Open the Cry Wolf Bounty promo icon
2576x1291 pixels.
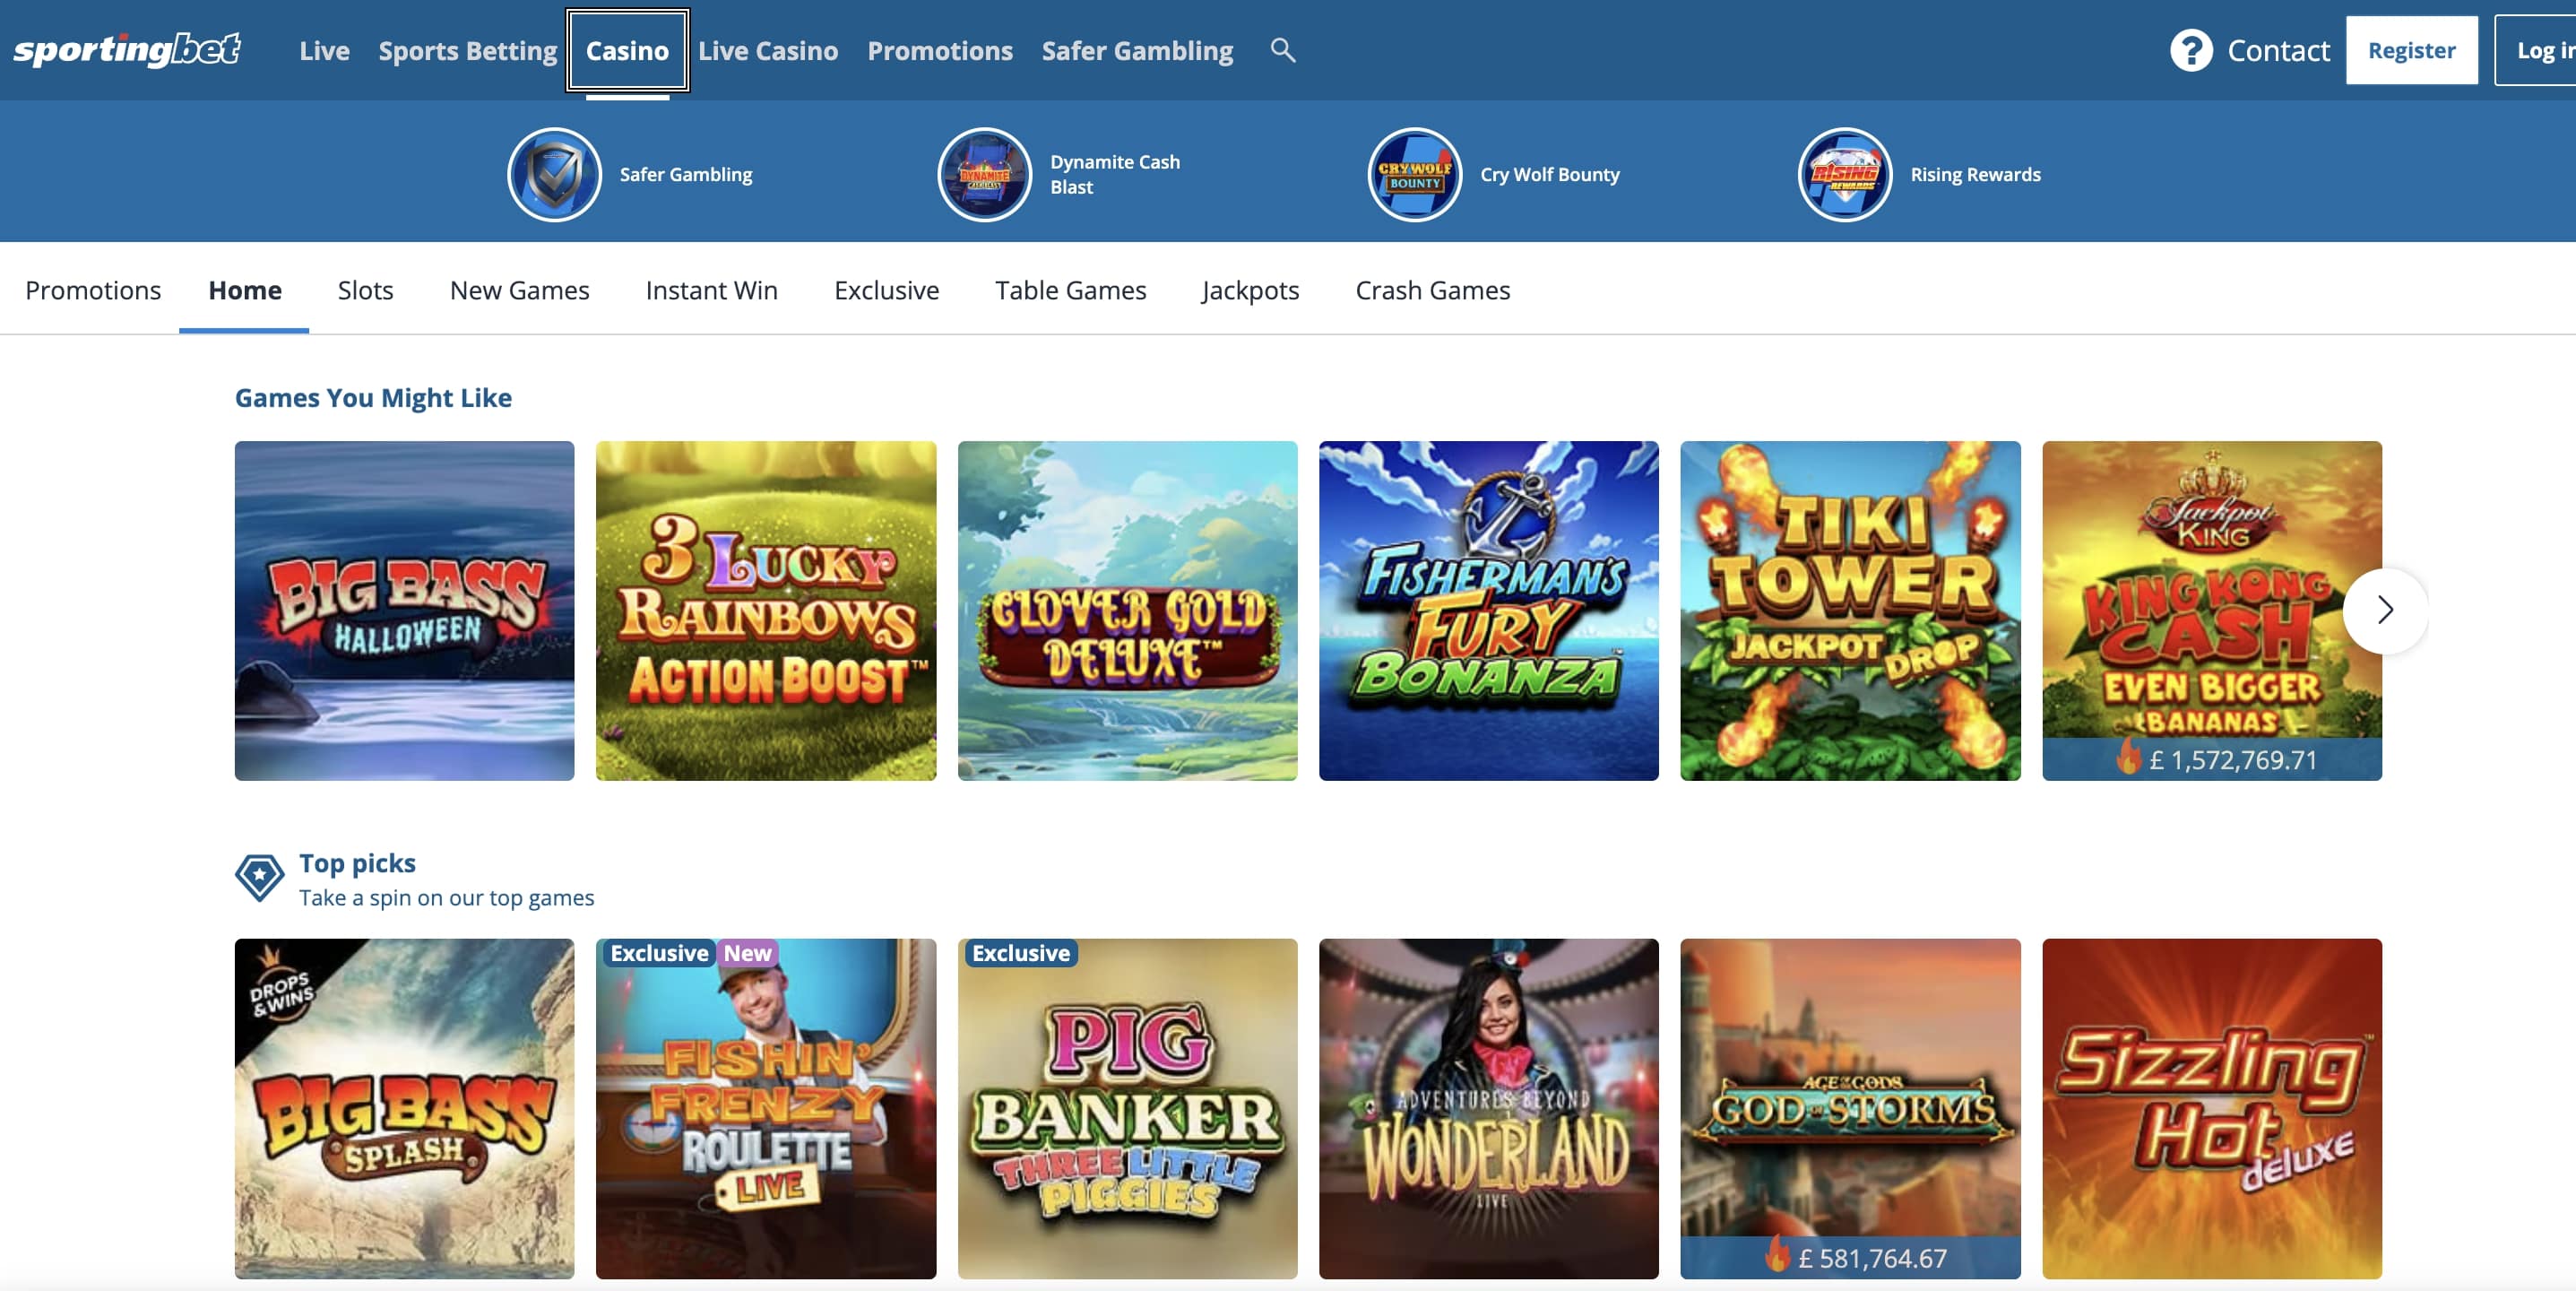[x=1414, y=174]
